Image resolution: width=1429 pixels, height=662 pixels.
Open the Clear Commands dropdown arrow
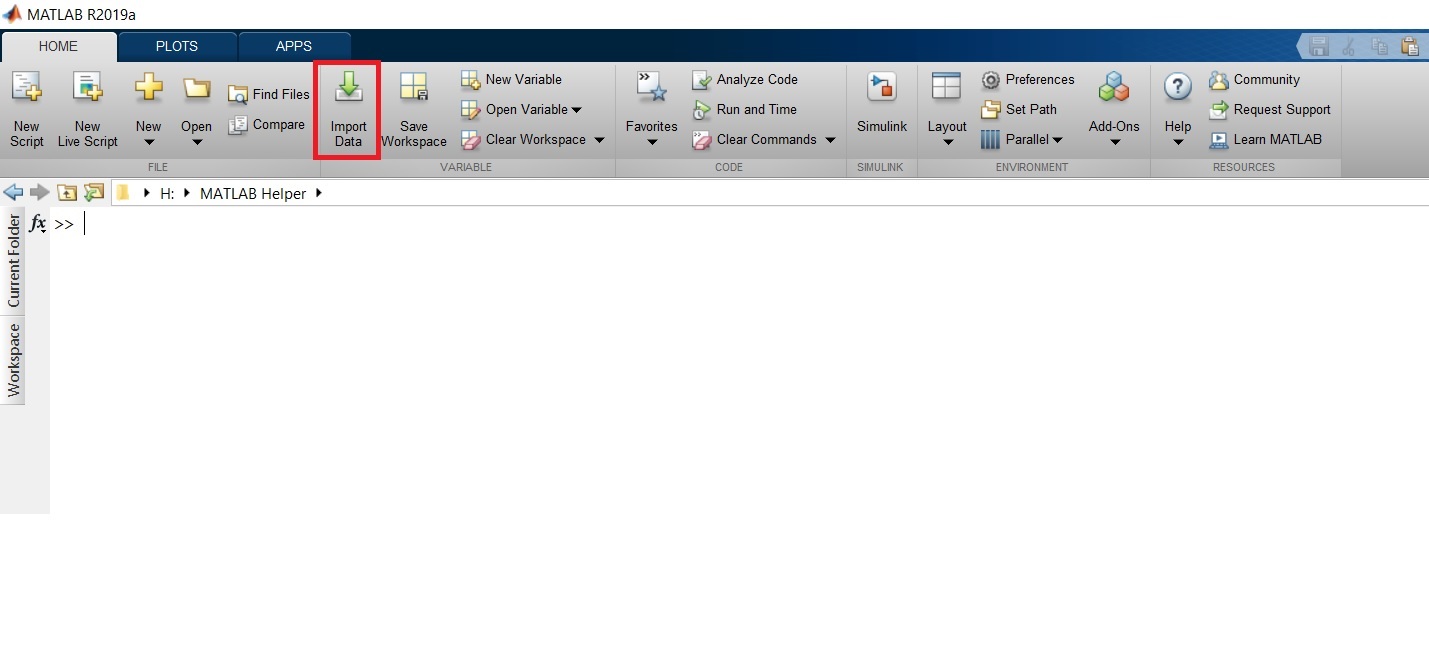tap(830, 140)
